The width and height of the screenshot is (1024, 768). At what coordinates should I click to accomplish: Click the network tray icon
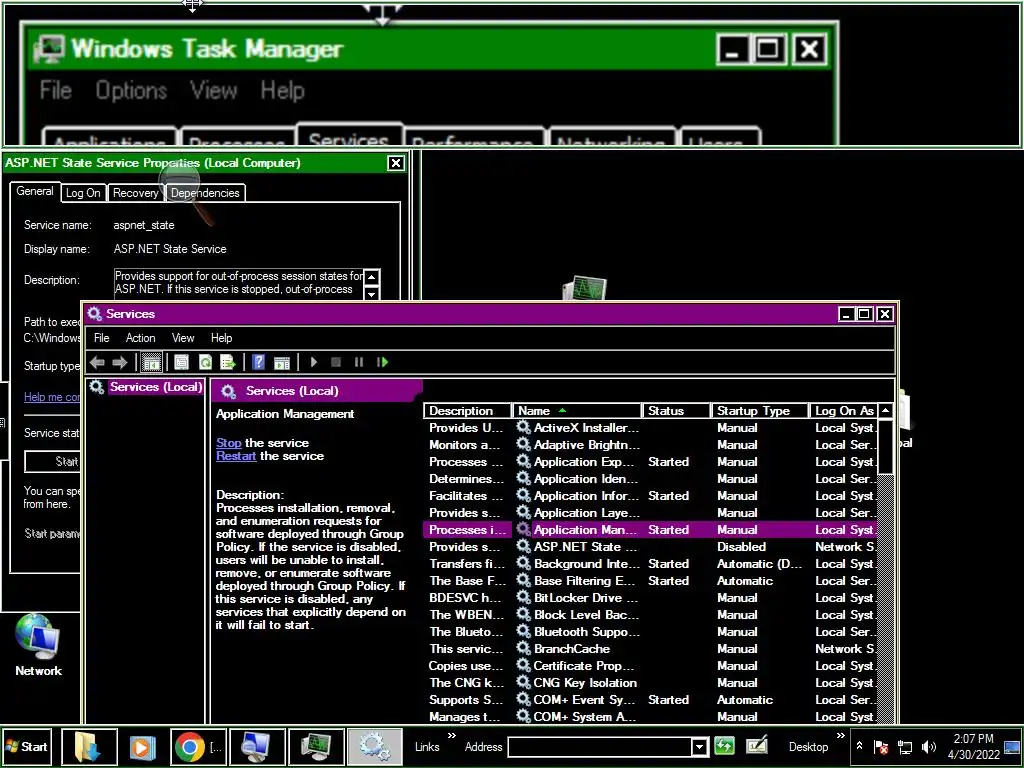[904, 747]
